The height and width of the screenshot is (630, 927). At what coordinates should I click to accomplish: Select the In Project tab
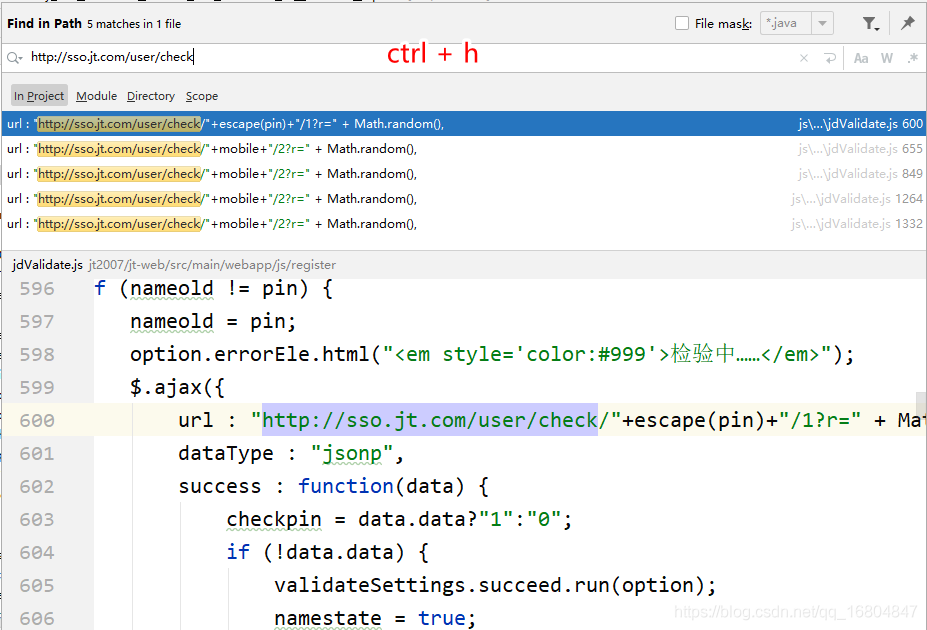[x=39, y=96]
